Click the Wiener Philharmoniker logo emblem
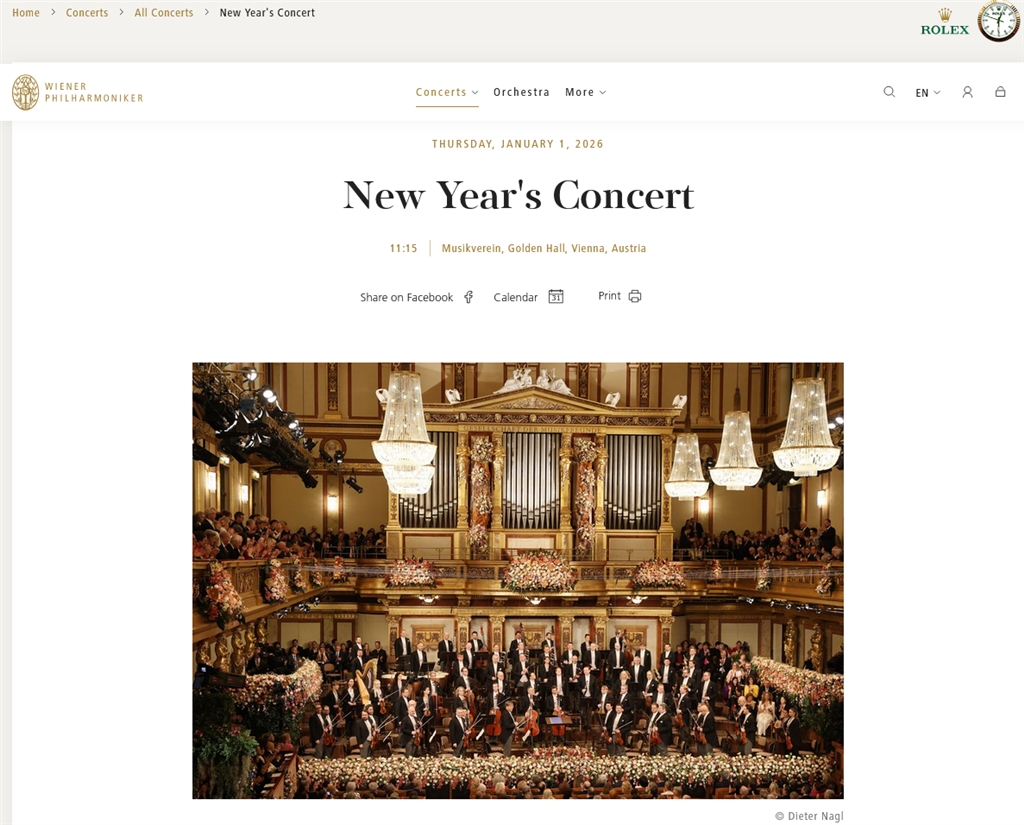Image resolution: width=1024 pixels, height=825 pixels. click(x=25, y=92)
